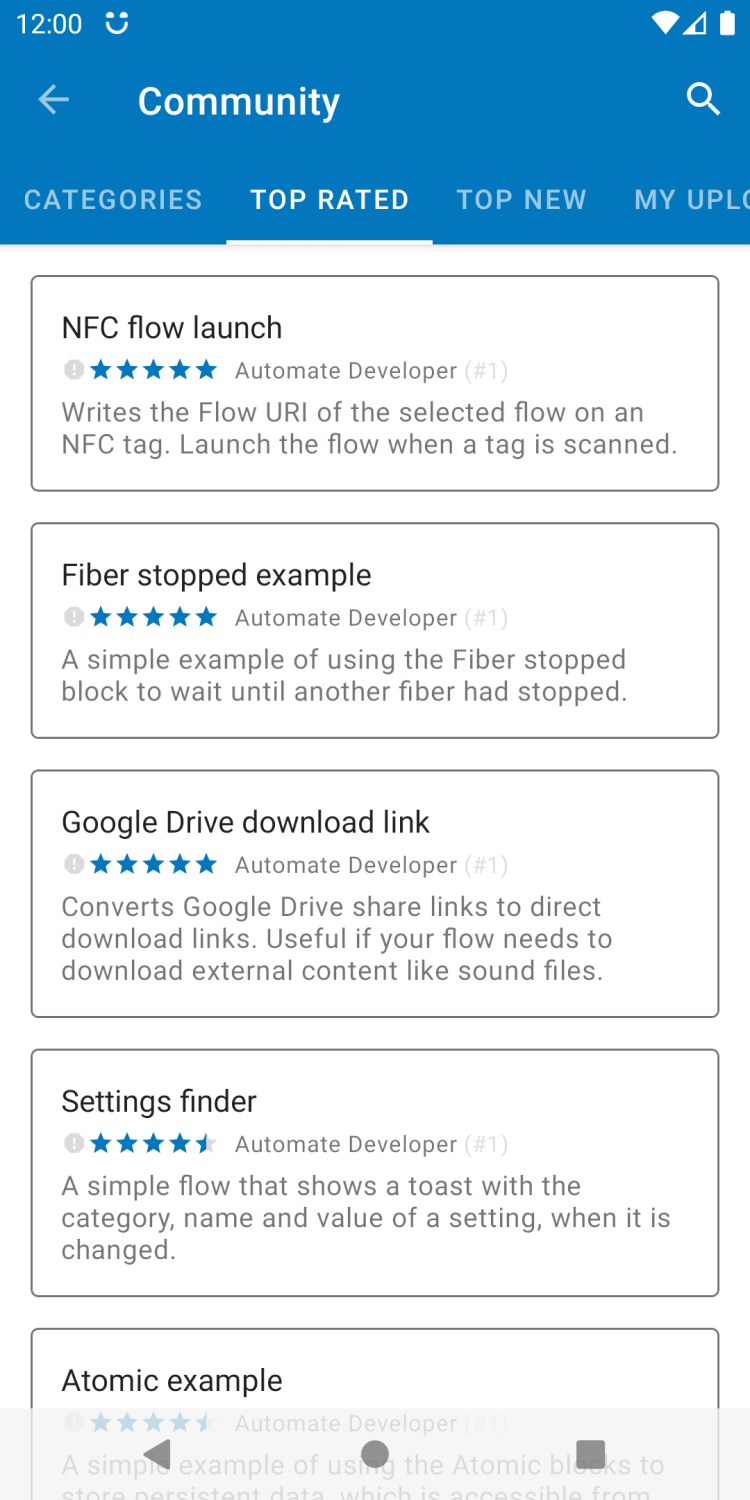Viewport: 750px width, 1500px height.
Task: Switch to the My Uploads tab
Action: [692, 200]
